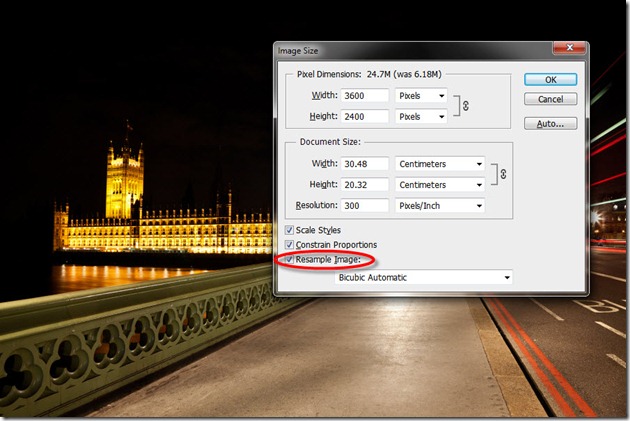Open the Pixel Dimensions Width units dropdown

coord(421,96)
